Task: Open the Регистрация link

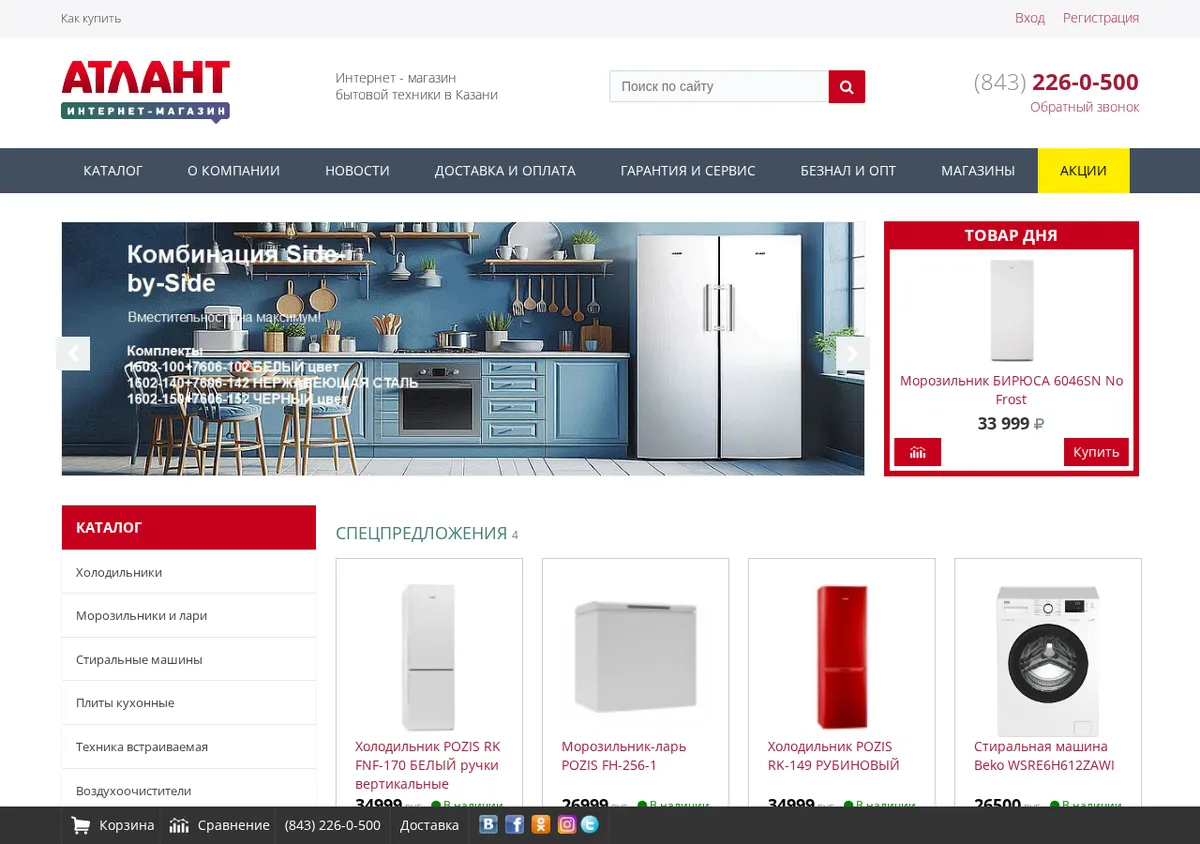Action: (1100, 18)
